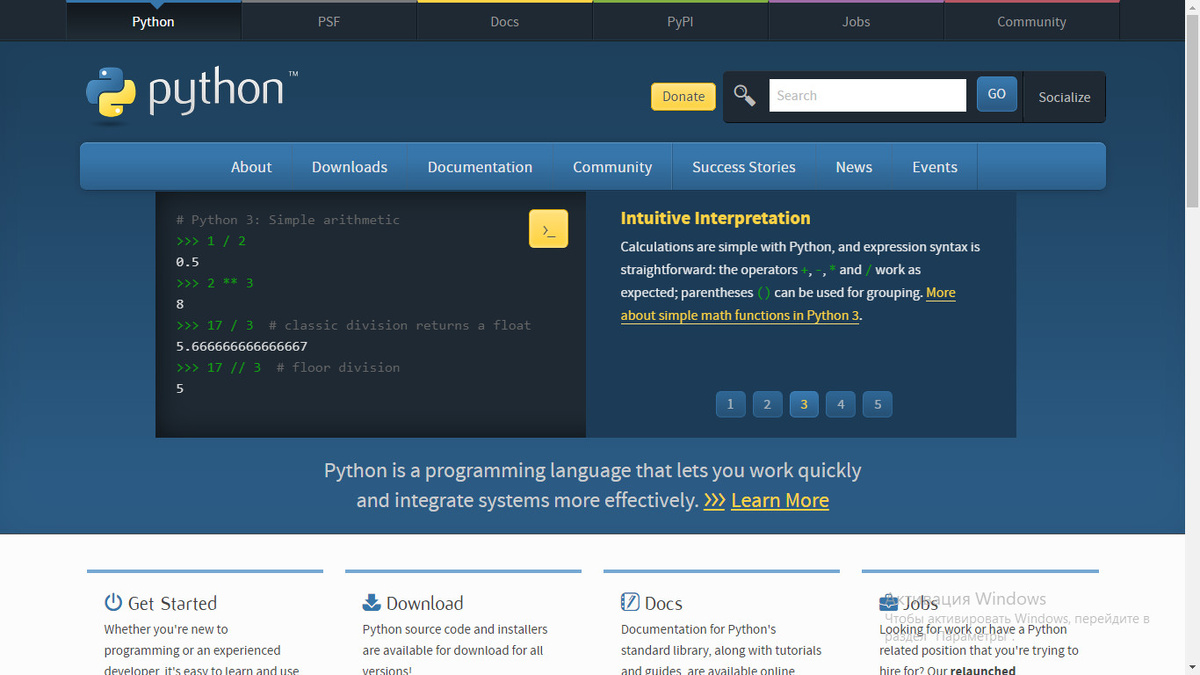Open the News menu
This screenshot has height=675, width=1200.
(854, 167)
